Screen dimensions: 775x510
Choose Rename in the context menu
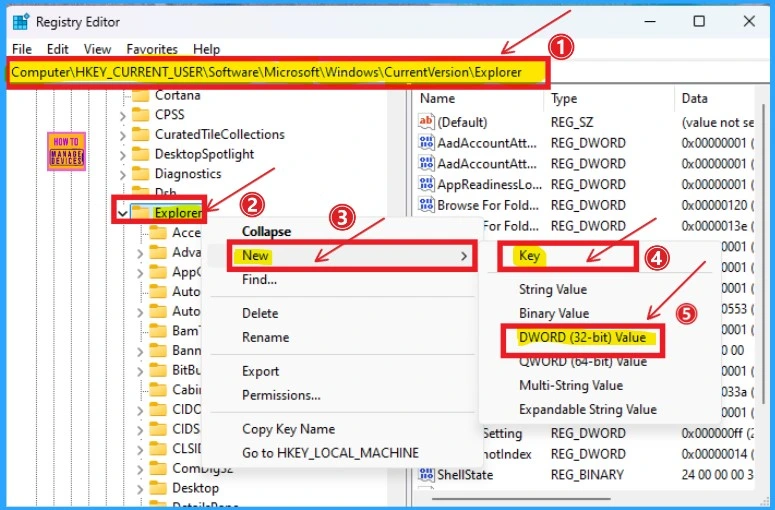click(x=265, y=338)
